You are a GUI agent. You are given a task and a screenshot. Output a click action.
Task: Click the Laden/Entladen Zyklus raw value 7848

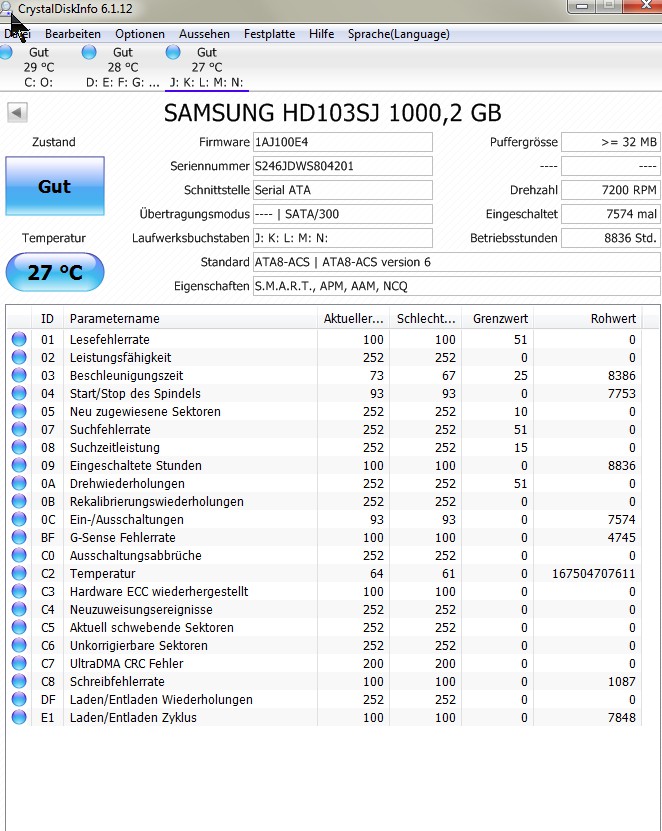(x=621, y=718)
